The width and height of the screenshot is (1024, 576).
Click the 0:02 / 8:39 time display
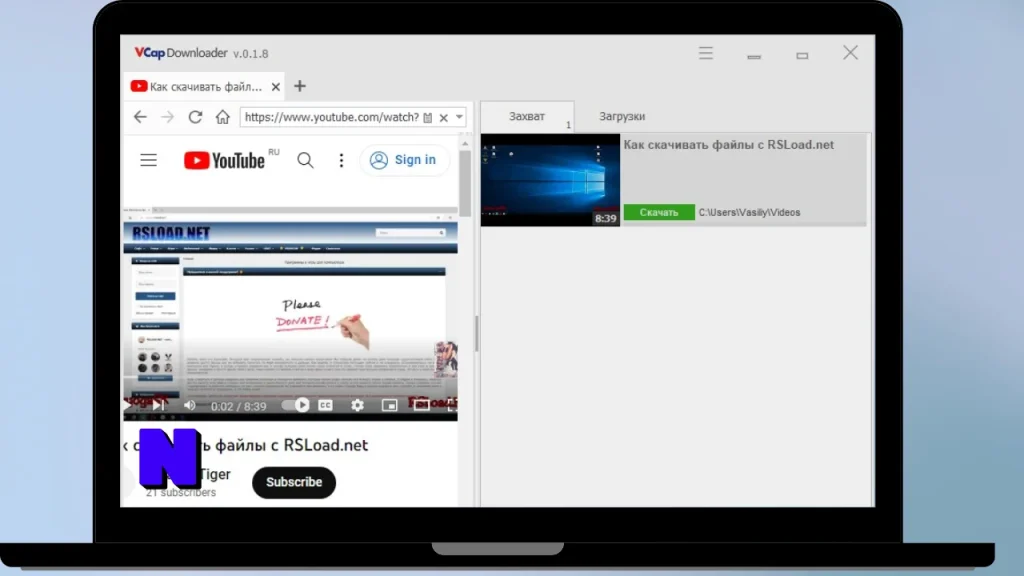238,406
